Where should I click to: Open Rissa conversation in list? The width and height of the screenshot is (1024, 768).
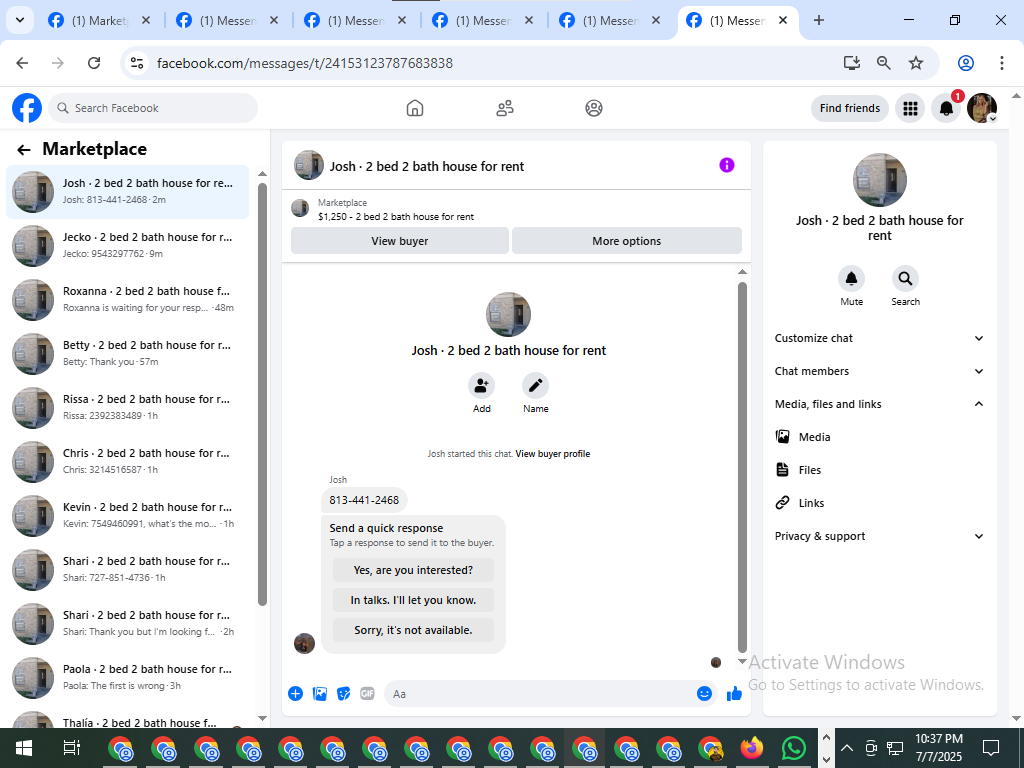(127, 408)
